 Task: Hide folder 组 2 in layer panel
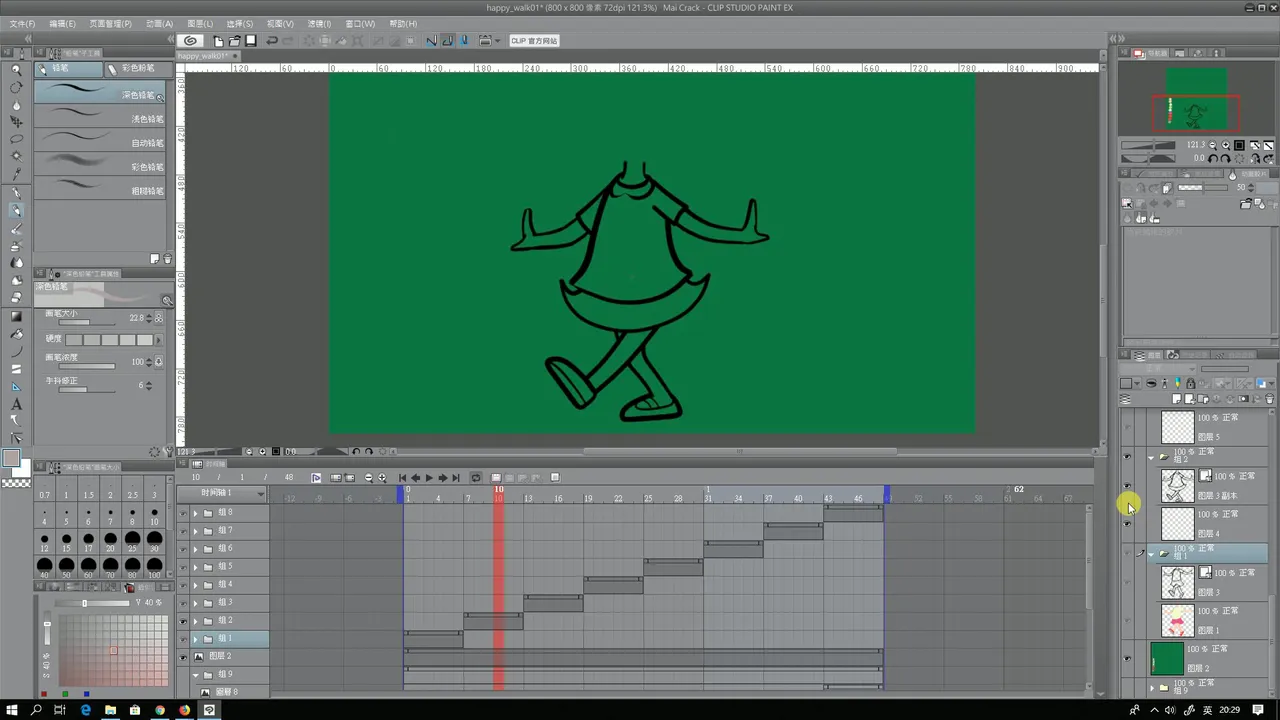click(x=1128, y=457)
